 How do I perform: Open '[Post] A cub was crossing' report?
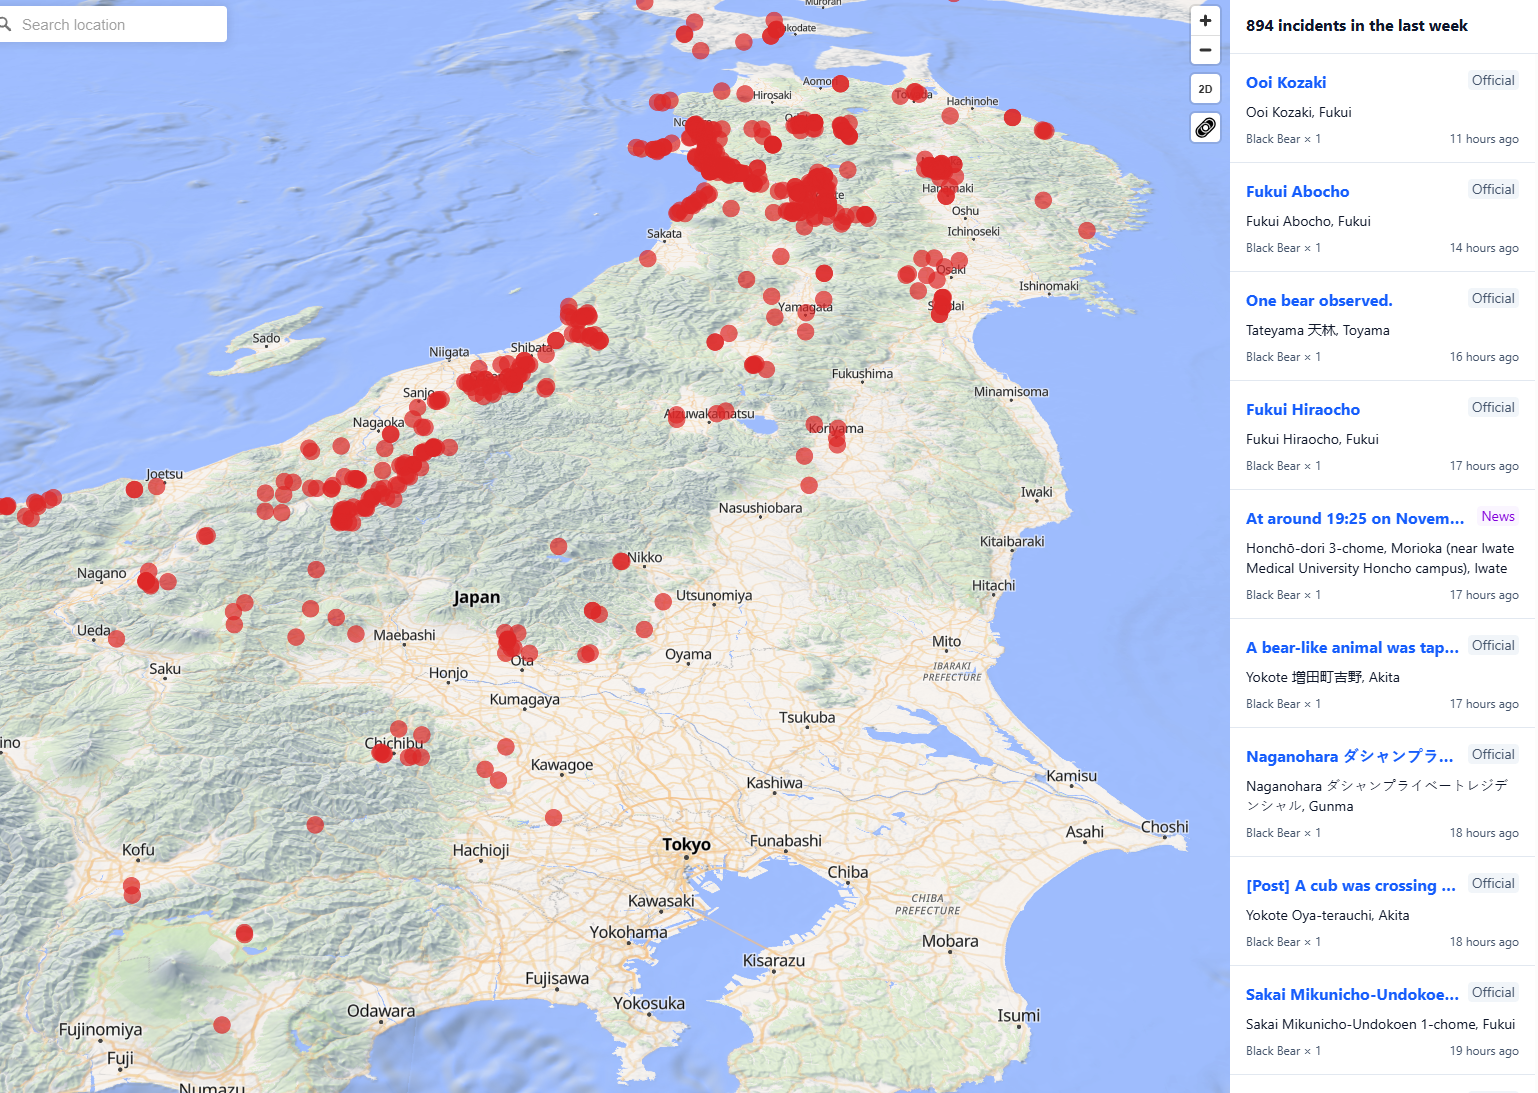point(1350,885)
